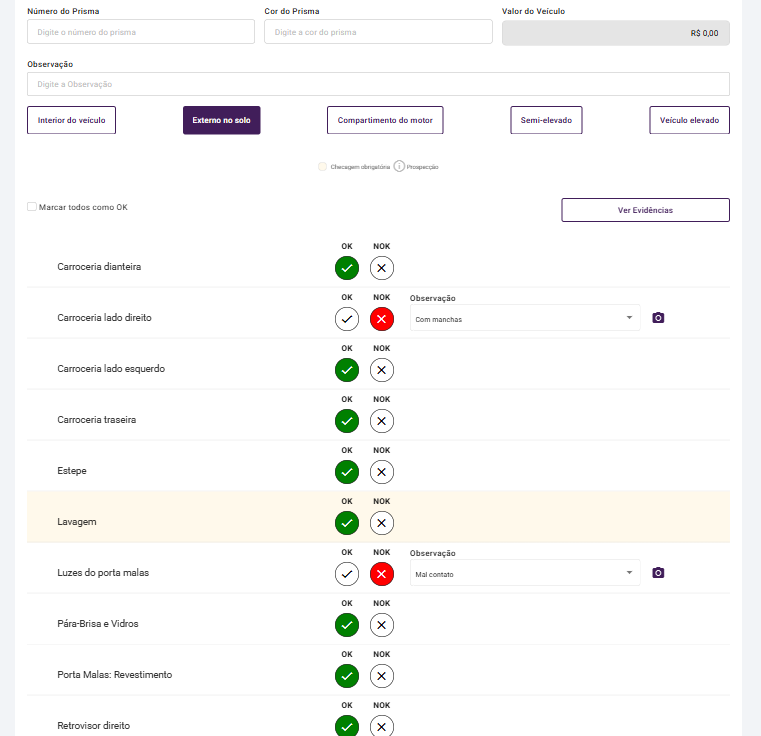Image resolution: width=761 pixels, height=736 pixels.
Task: Select the Veículo elevado button
Action: 689,120
